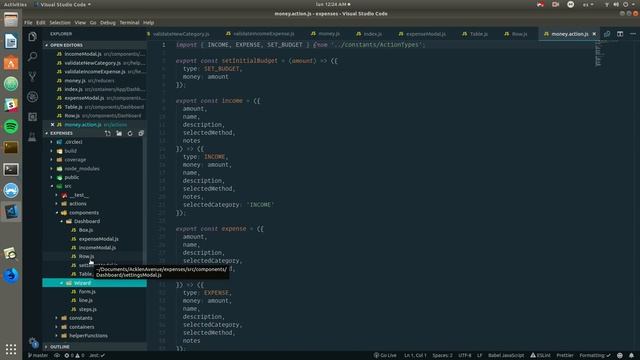Screen dimensions: 640x360
Task: Expand the helperFunctions folder
Action: 94,336
